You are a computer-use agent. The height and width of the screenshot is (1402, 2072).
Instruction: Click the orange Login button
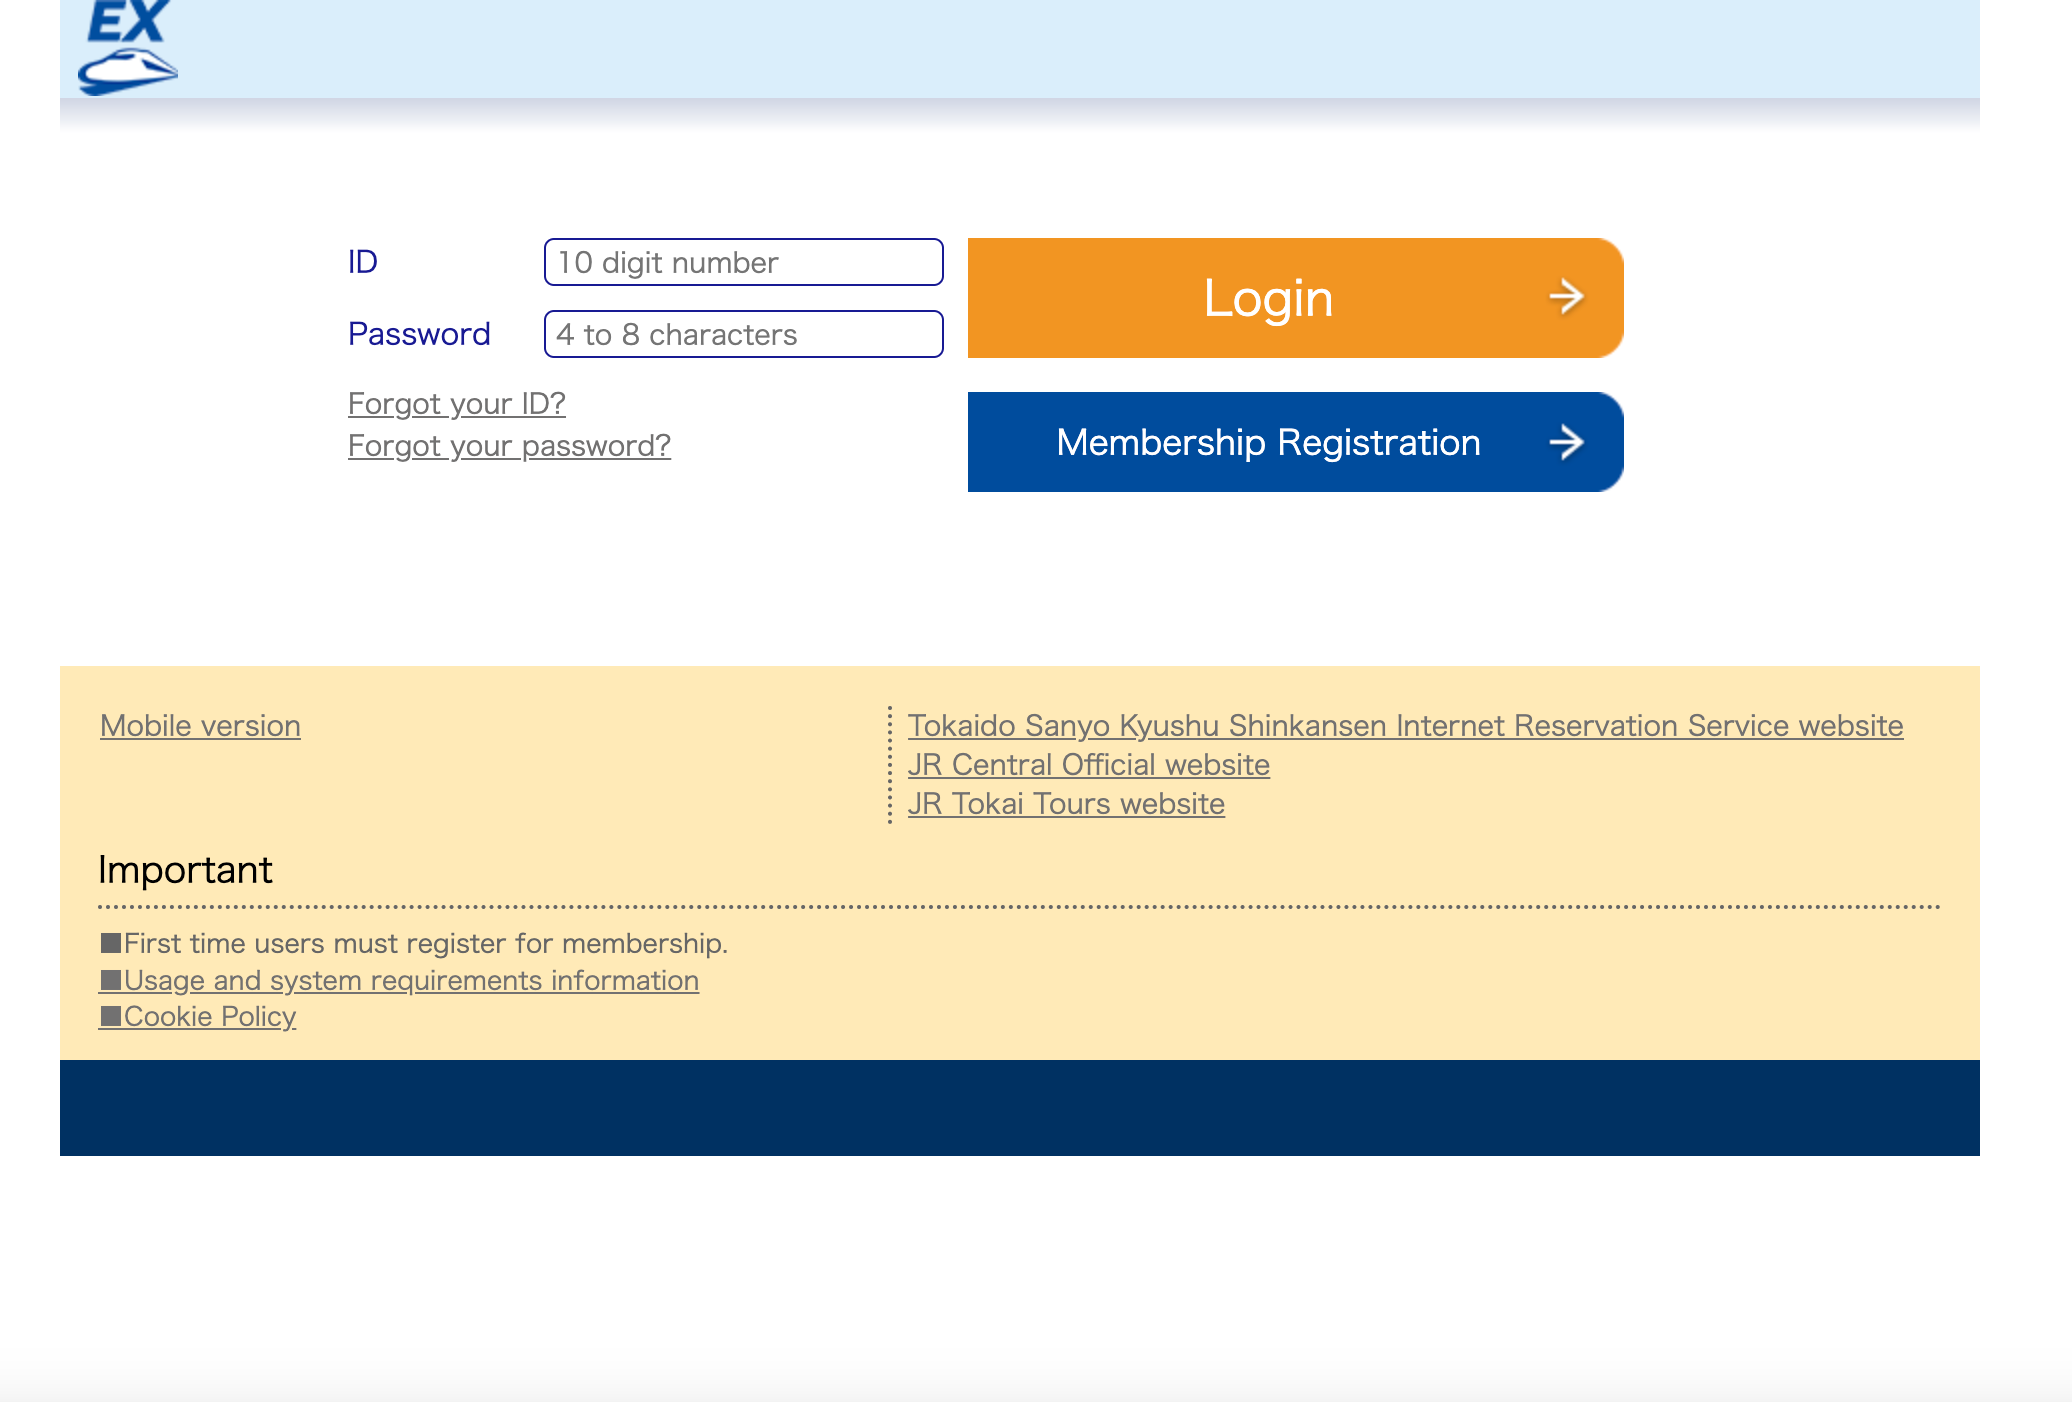[x=1295, y=298]
